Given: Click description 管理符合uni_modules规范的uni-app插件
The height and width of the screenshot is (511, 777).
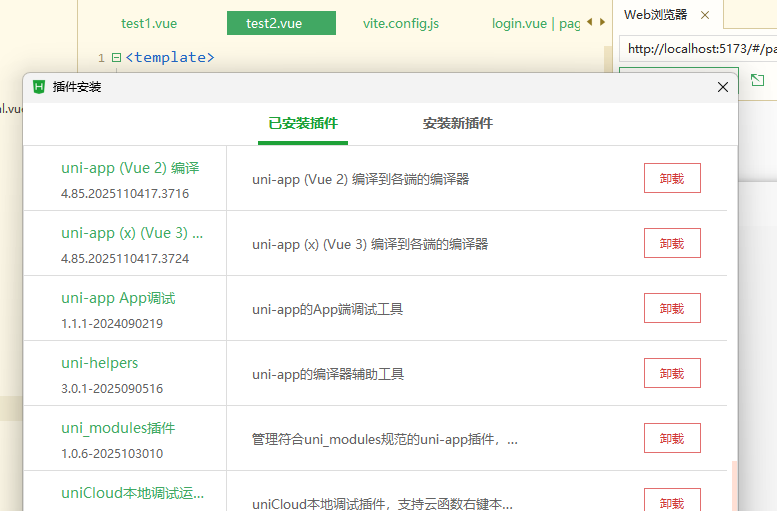Looking at the screenshot, I should pyautogui.click(x=385, y=439).
